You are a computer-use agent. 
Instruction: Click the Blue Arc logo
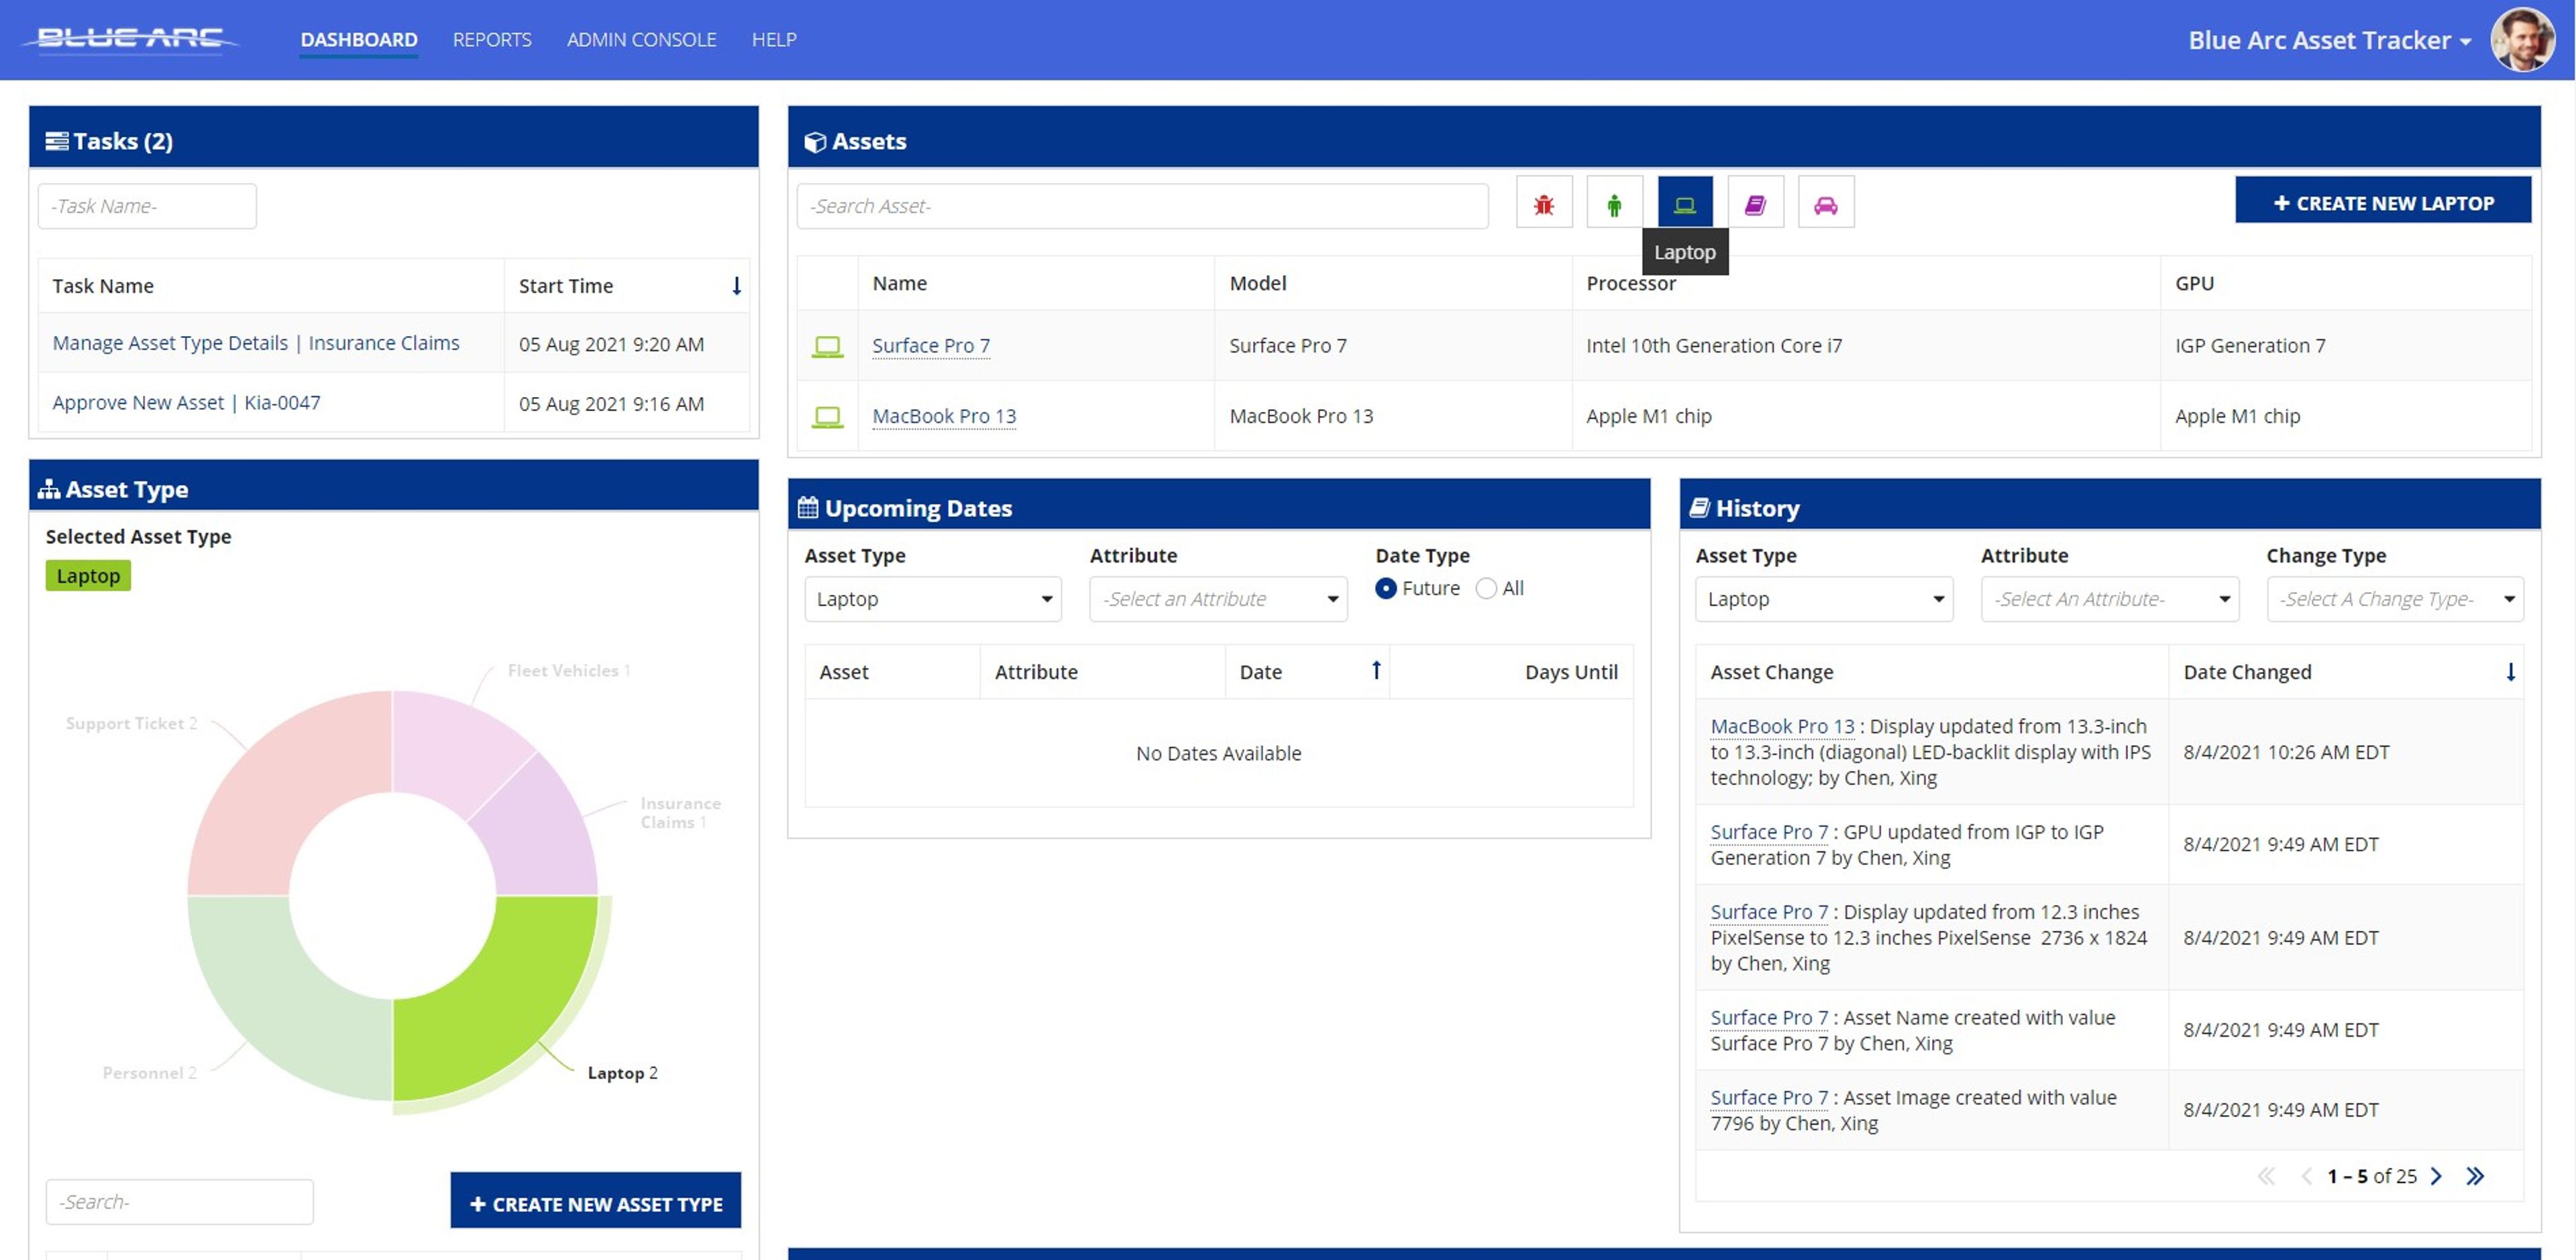pyautogui.click(x=130, y=39)
